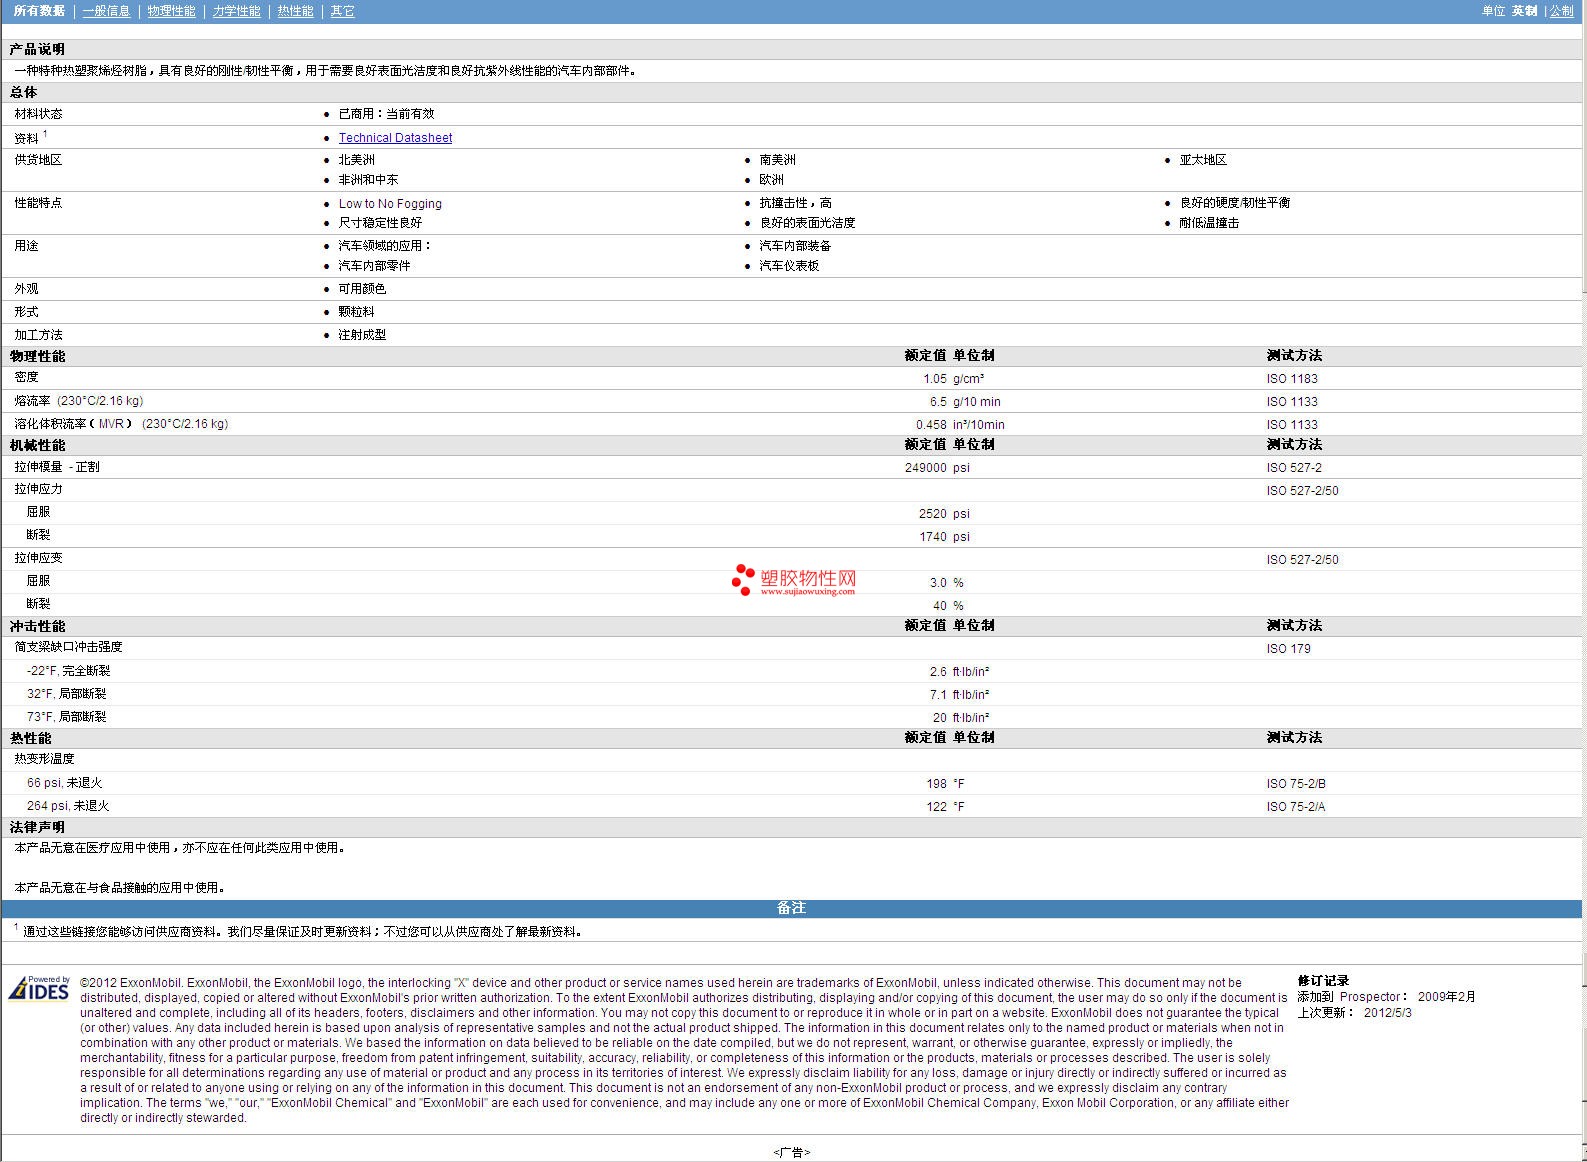Click the 修订记录 heading
The width and height of the screenshot is (1587, 1162).
pyautogui.click(x=1323, y=981)
